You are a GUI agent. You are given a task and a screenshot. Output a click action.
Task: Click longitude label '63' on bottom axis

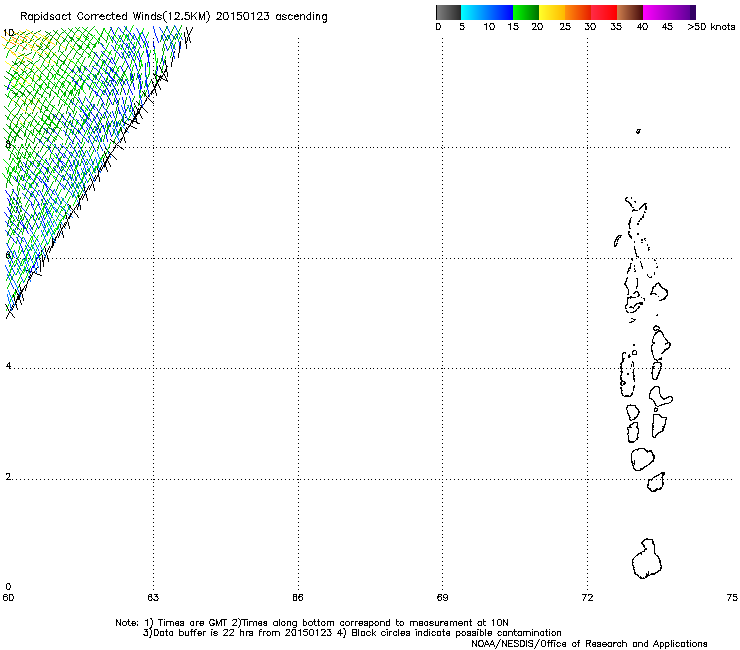[x=153, y=598]
